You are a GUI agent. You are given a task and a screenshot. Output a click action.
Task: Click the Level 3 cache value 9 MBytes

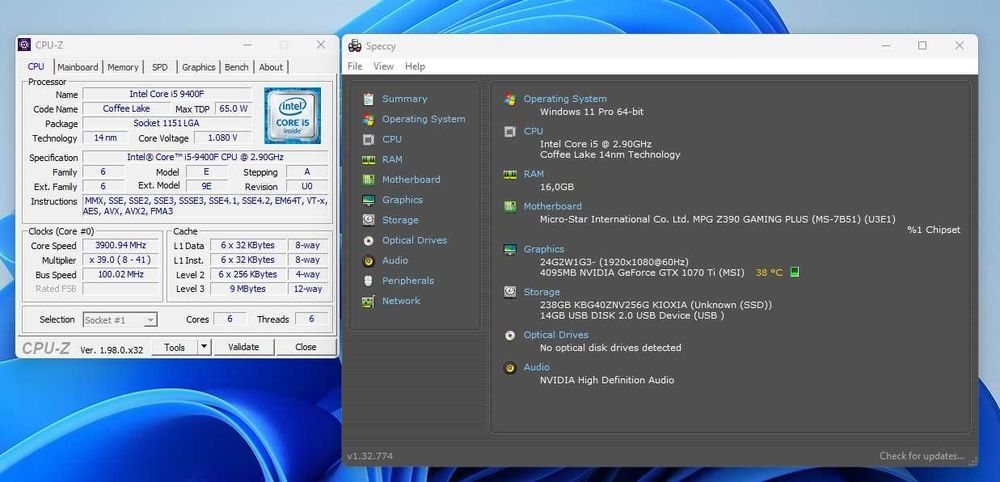coord(247,289)
